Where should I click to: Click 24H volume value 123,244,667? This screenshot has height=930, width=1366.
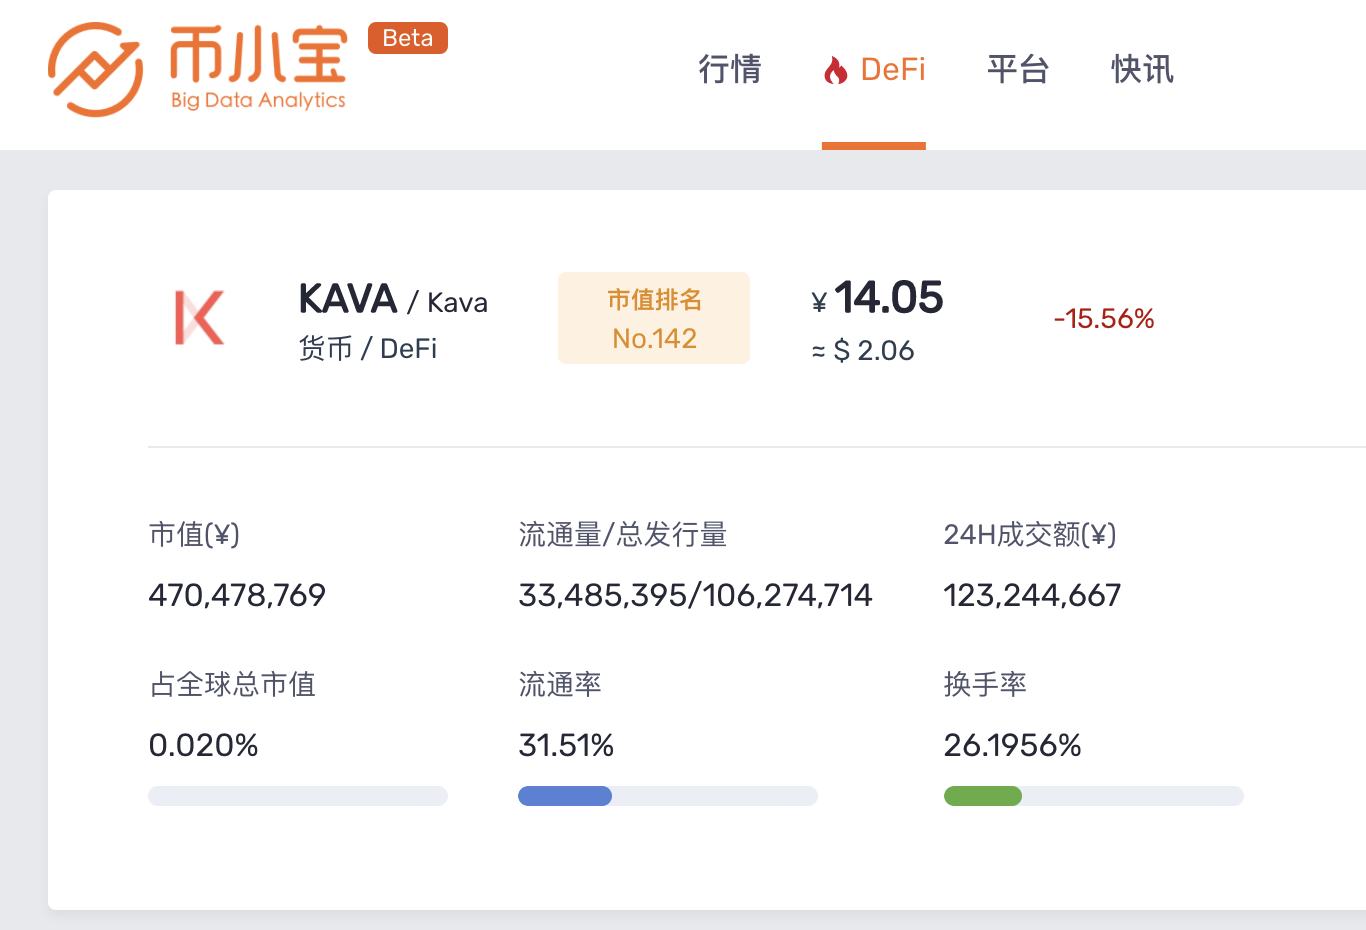[1033, 595]
